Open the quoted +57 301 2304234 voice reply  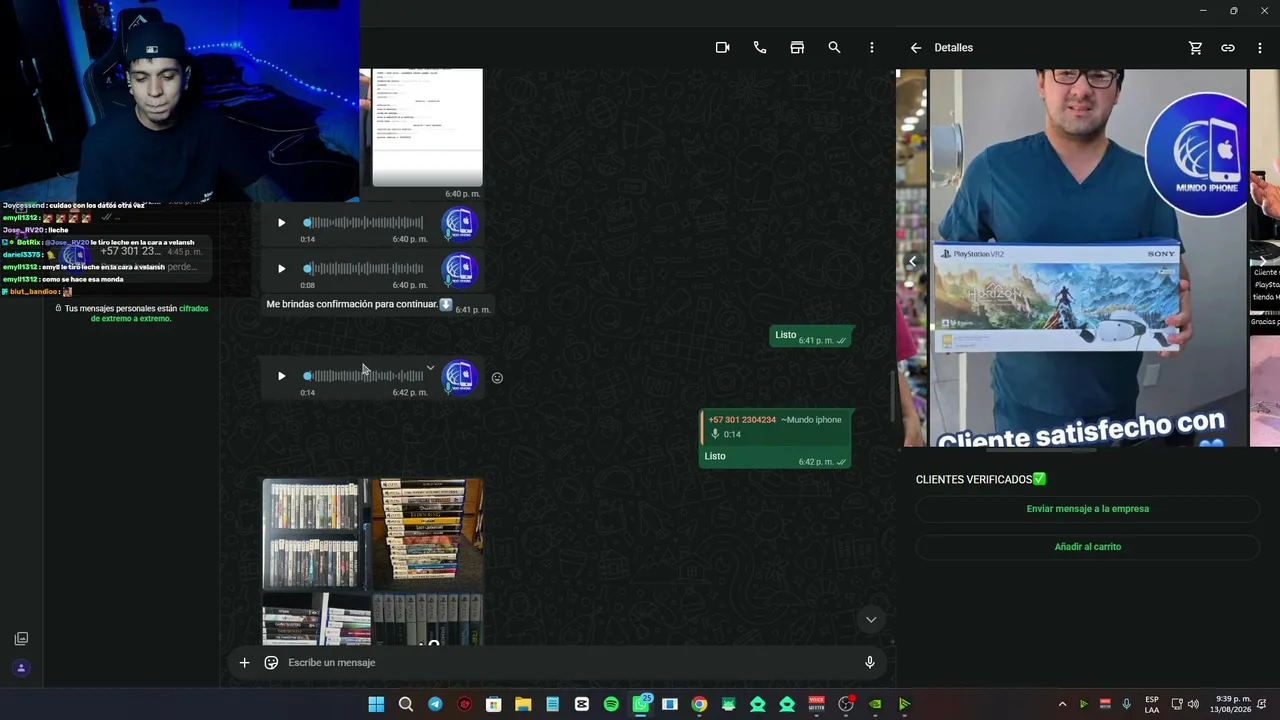(x=775, y=427)
